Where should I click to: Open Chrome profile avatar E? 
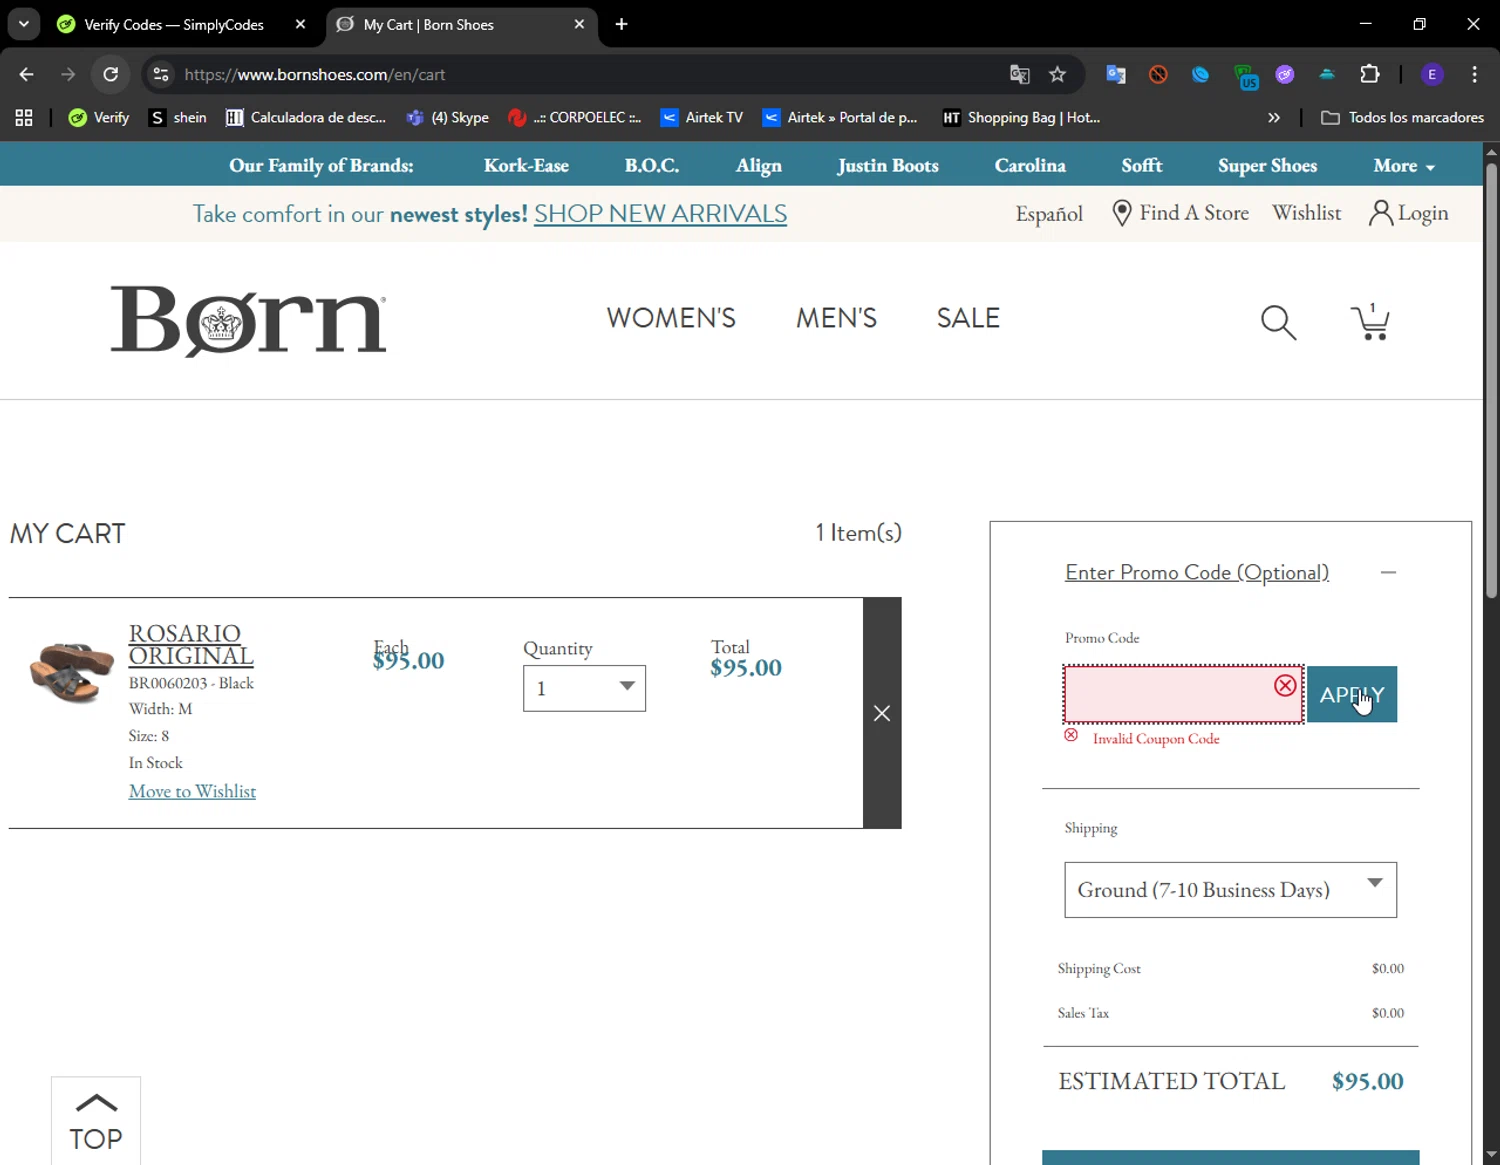click(x=1432, y=74)
